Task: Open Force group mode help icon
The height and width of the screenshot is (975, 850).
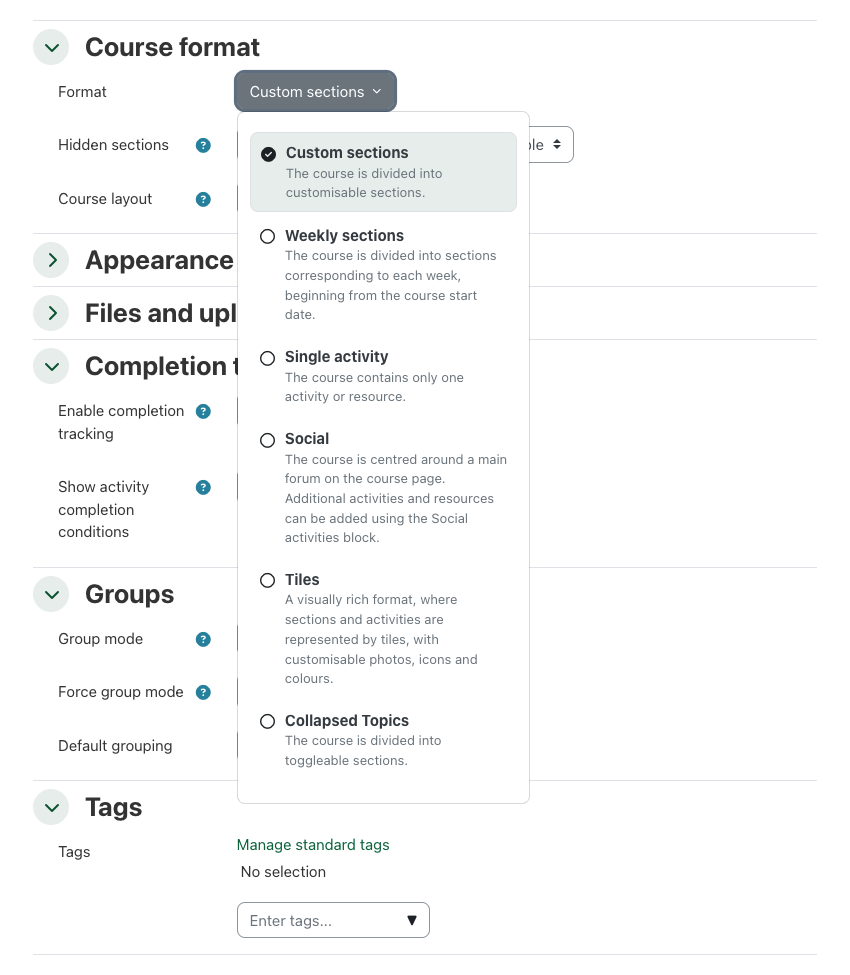Action: coord(203,692)
